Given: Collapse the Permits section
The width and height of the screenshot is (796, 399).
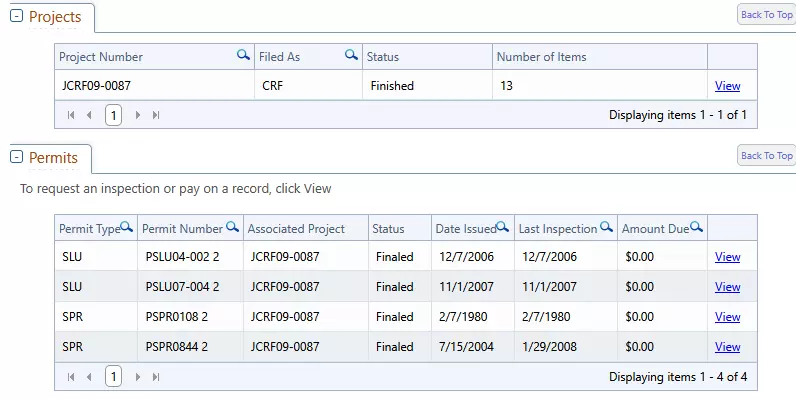Looking at the screenshot, I should [17, 157].
